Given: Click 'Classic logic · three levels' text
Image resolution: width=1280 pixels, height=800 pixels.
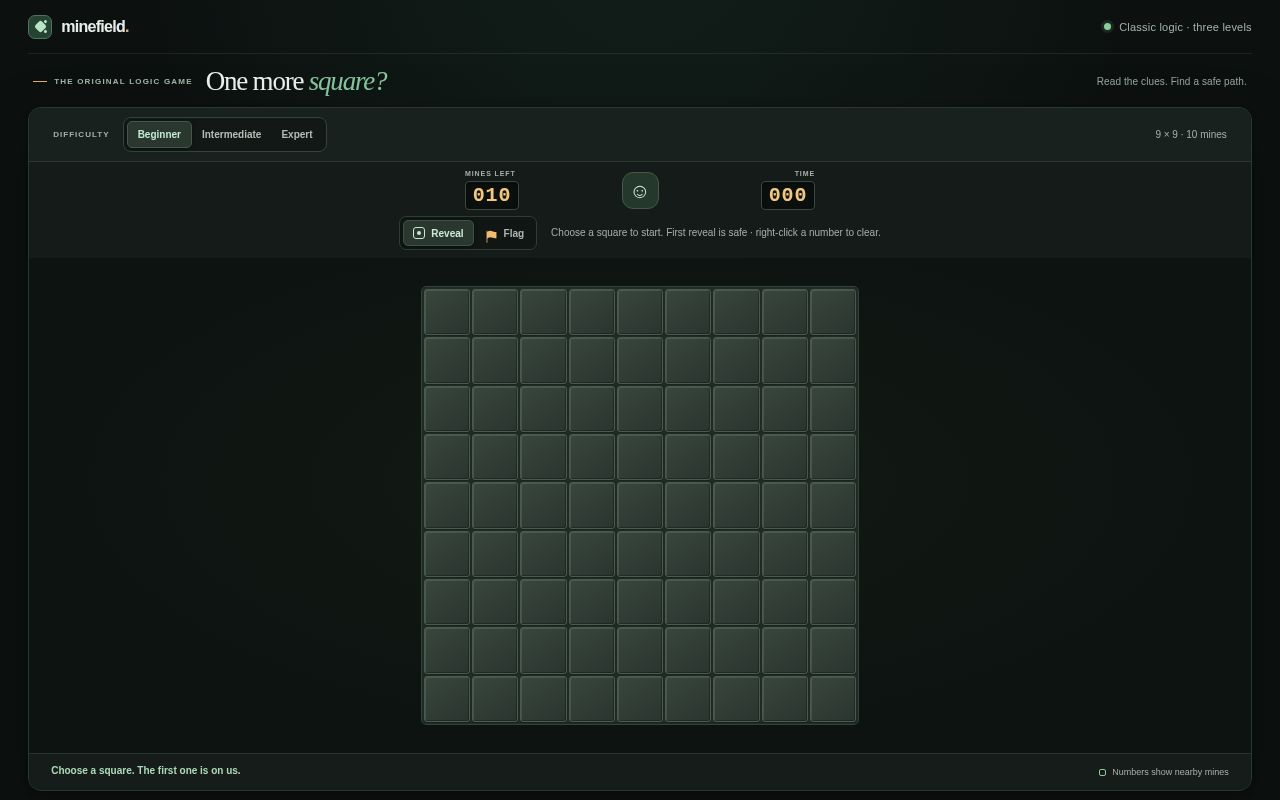Looking at the screenshot, I should tap(1185, 27).
